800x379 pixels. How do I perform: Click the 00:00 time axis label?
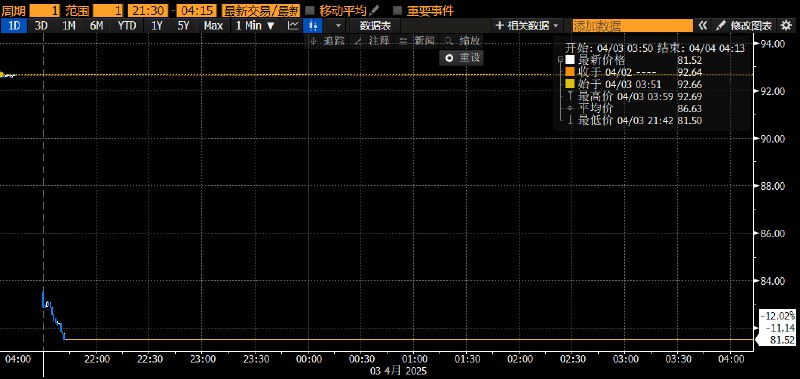(x=308, y=359)
